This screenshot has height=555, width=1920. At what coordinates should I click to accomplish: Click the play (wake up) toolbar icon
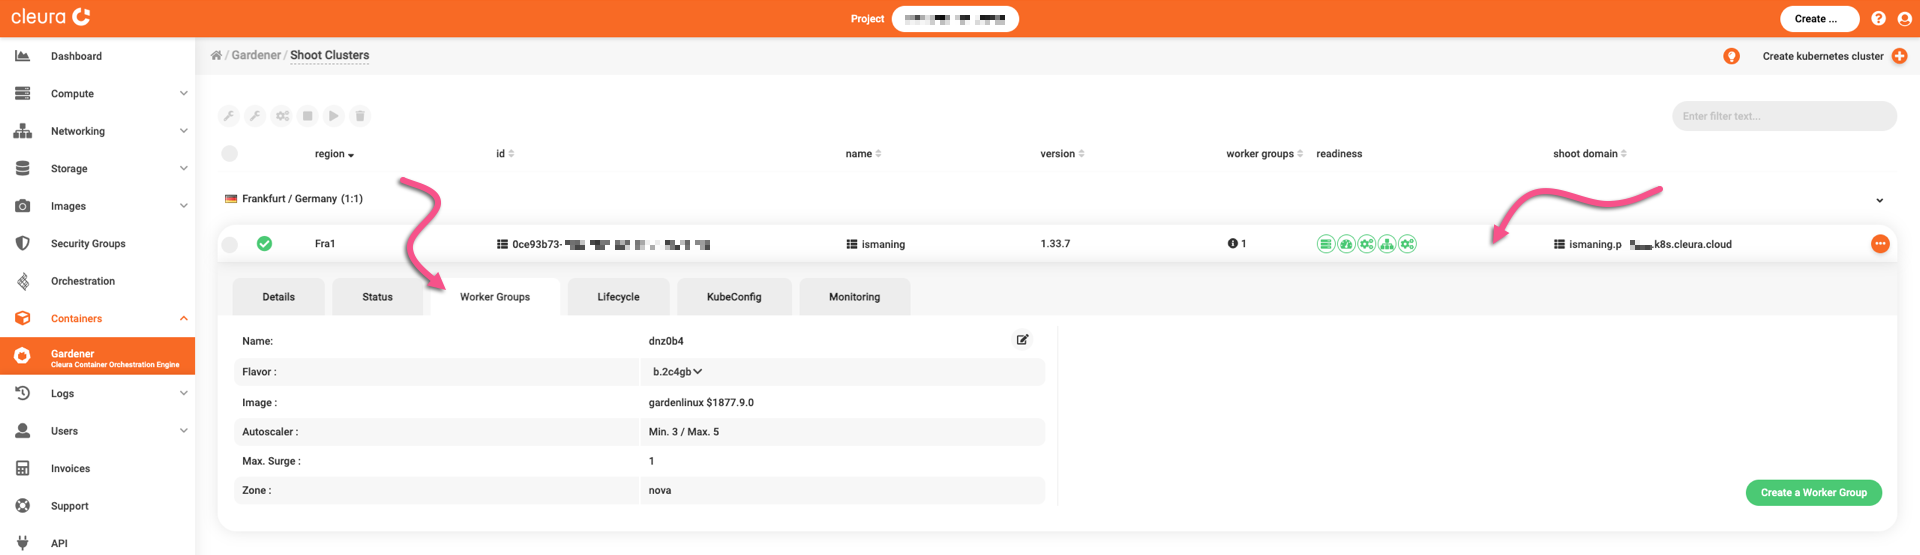(334, 116)
